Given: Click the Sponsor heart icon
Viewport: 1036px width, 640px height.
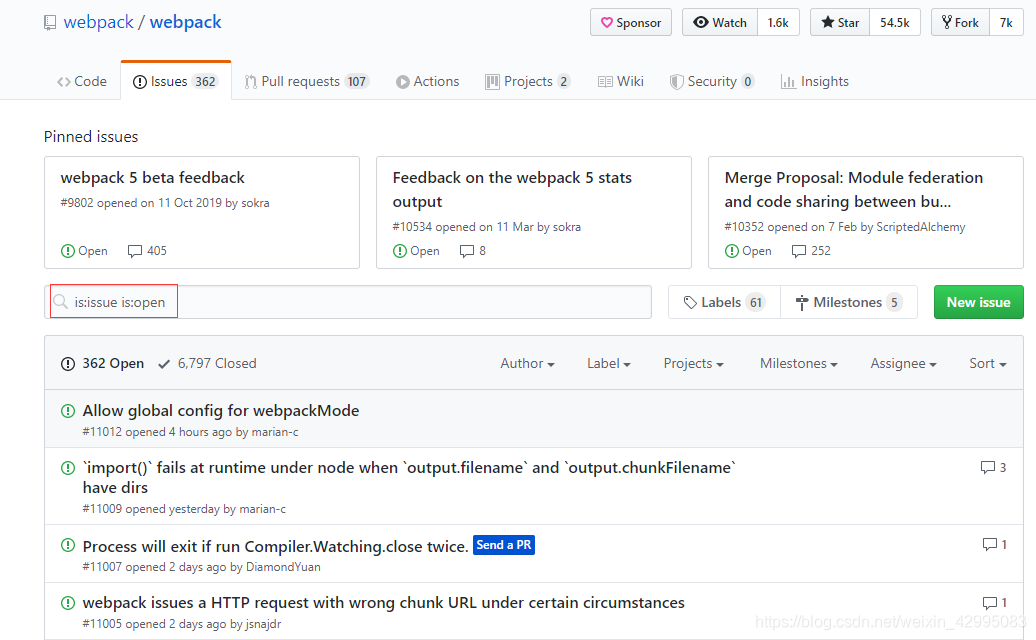Looking at the screenshot, I should click(607, 22).
